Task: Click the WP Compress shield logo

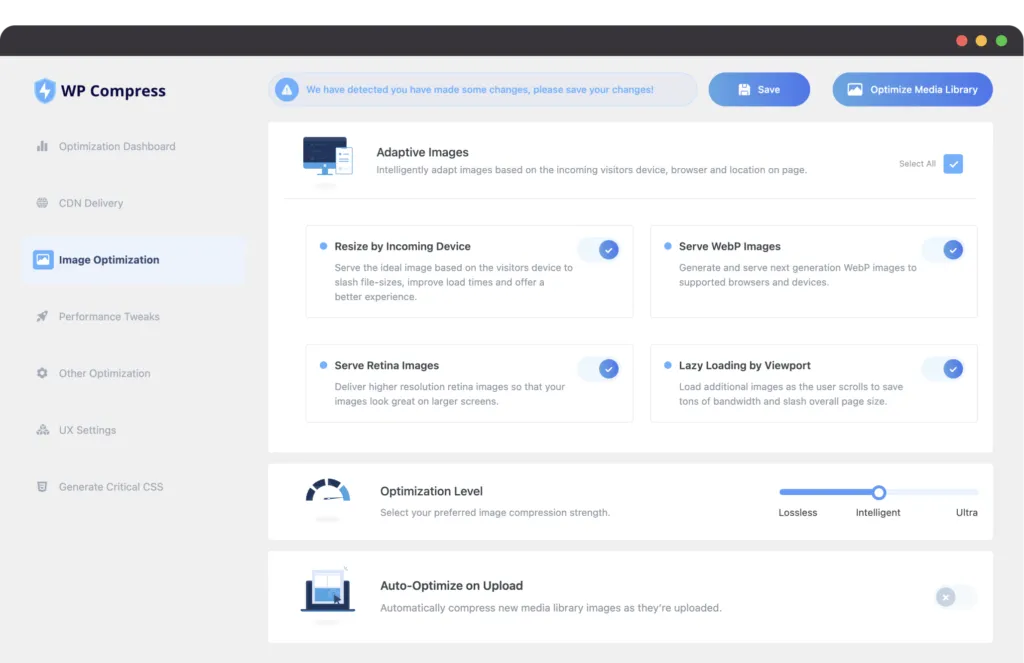Action: click(x=45, y=91)
